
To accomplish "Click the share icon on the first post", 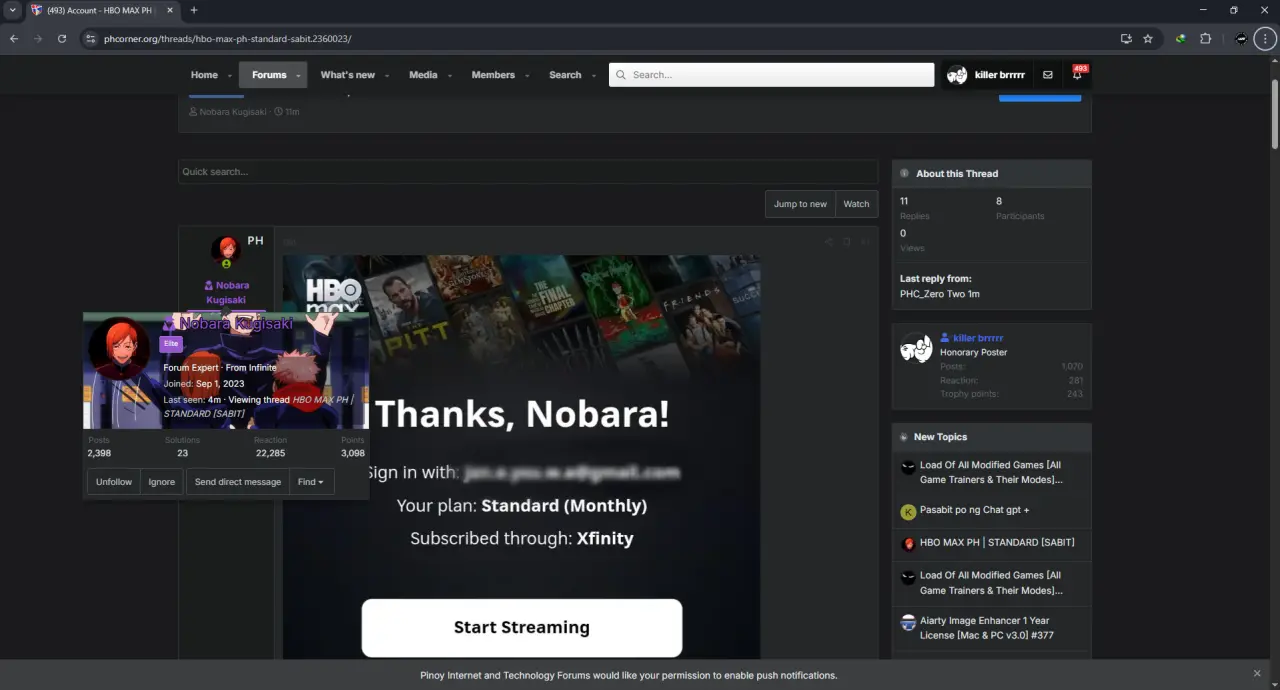I will [828, 241].
